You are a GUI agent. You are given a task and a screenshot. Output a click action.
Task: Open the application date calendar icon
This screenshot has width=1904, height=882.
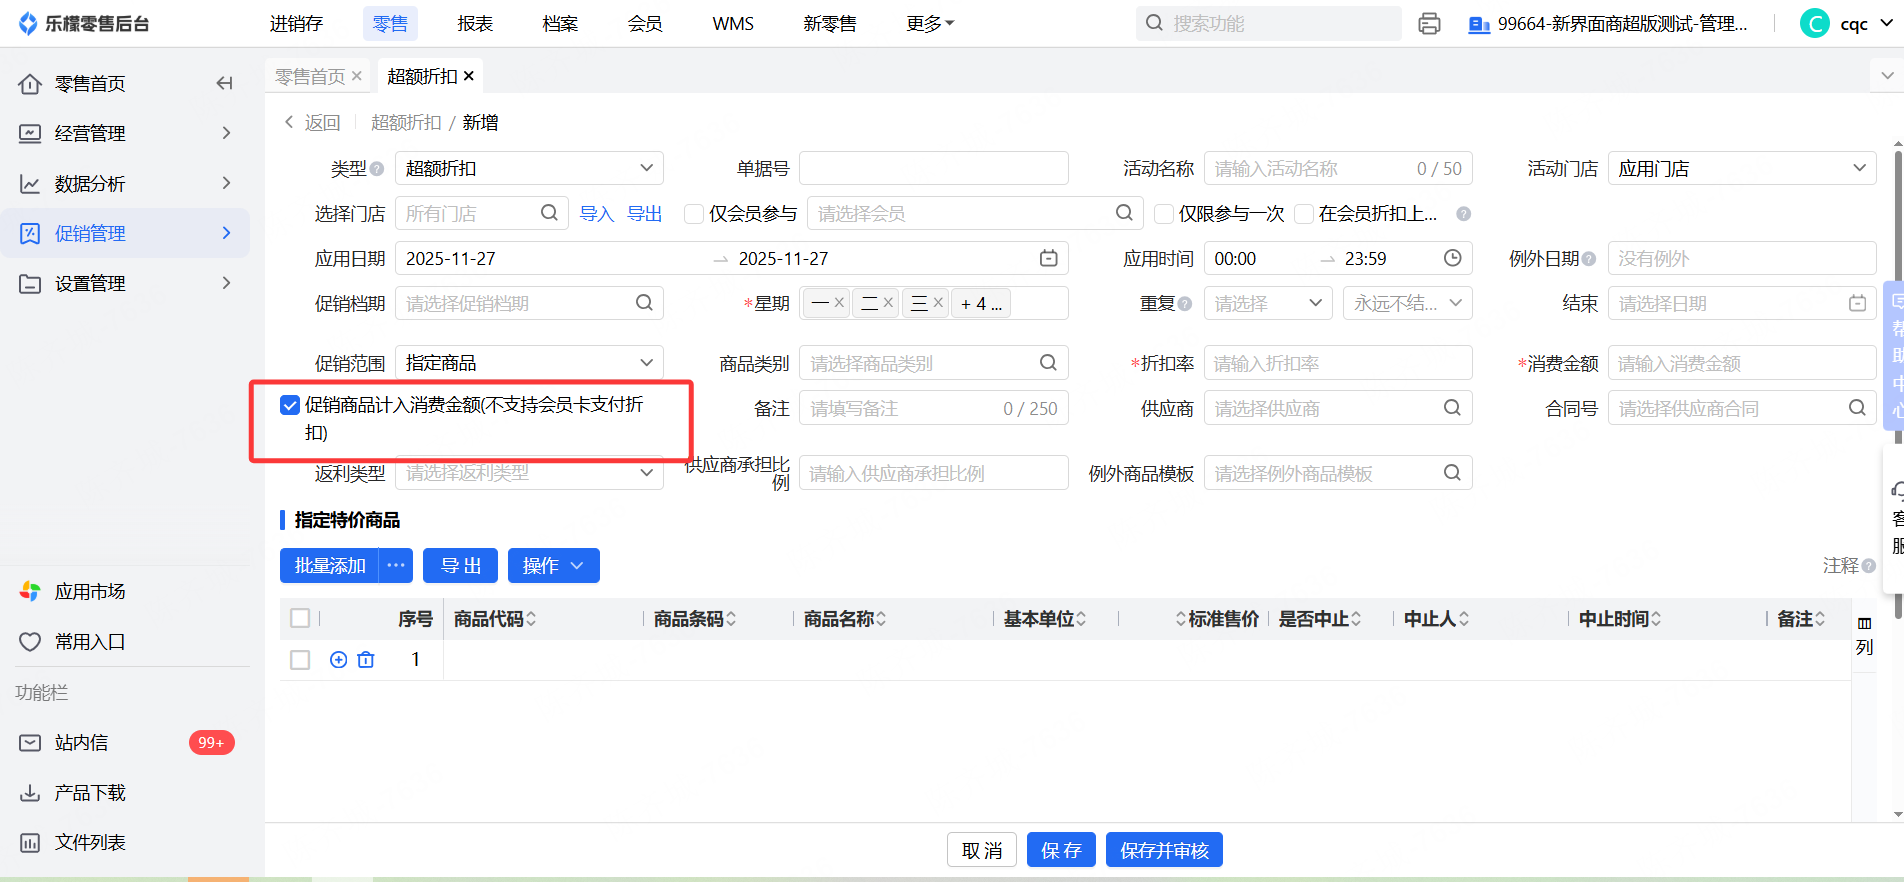pos(1048,259)
